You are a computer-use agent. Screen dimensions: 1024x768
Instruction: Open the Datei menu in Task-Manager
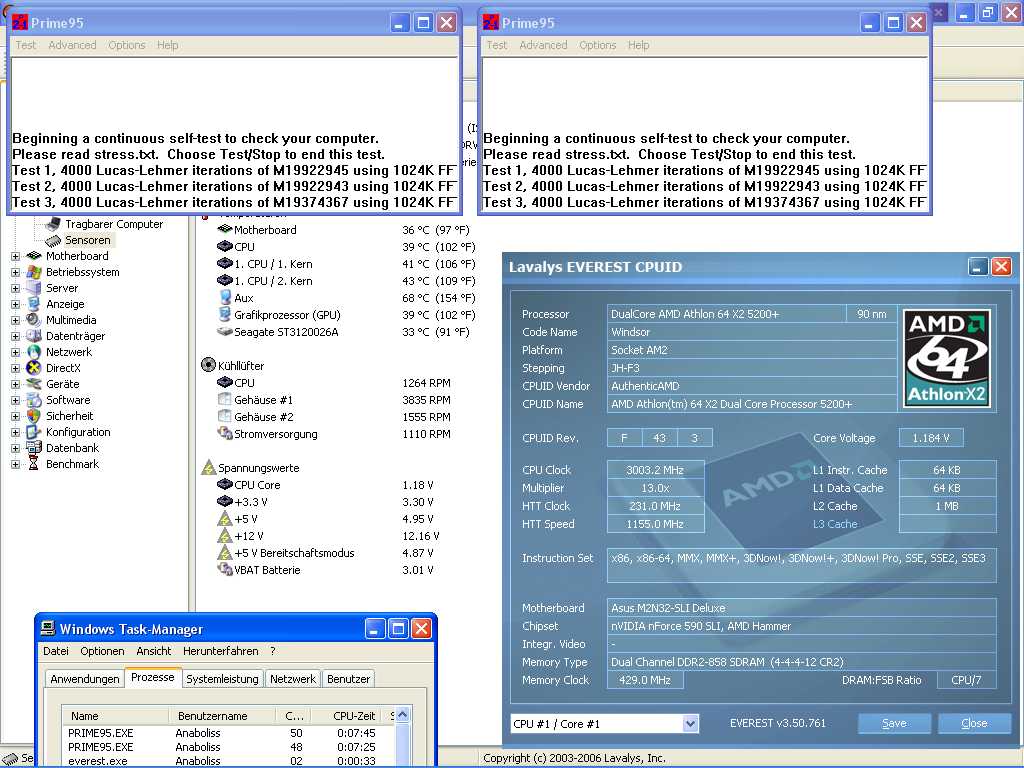pyautogui.click(x=56, y=651)
